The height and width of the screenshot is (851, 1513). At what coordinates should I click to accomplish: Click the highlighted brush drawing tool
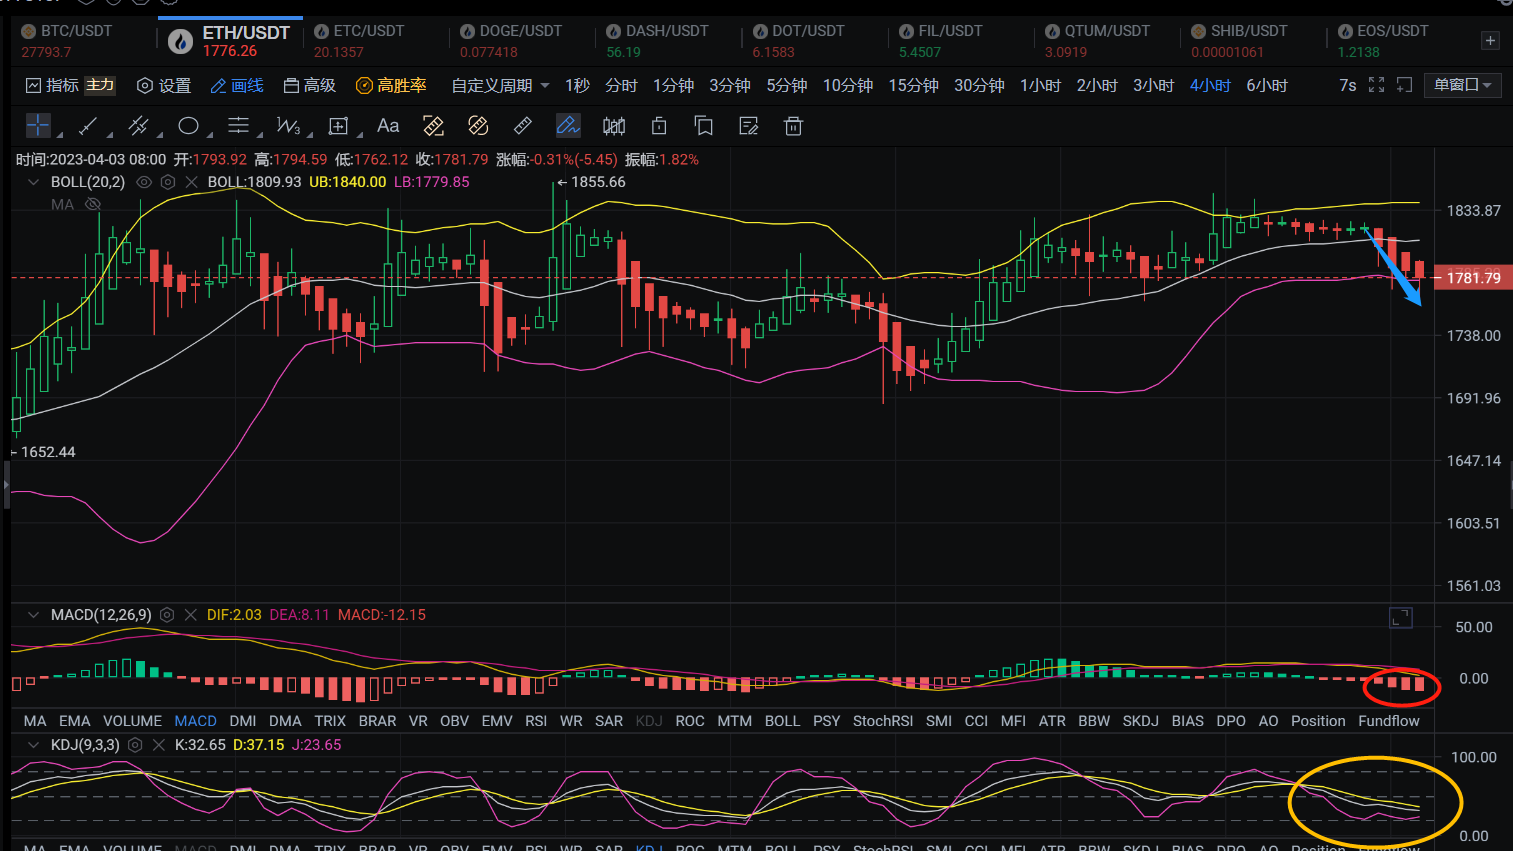pyautogui.click(x=568, y=126)
